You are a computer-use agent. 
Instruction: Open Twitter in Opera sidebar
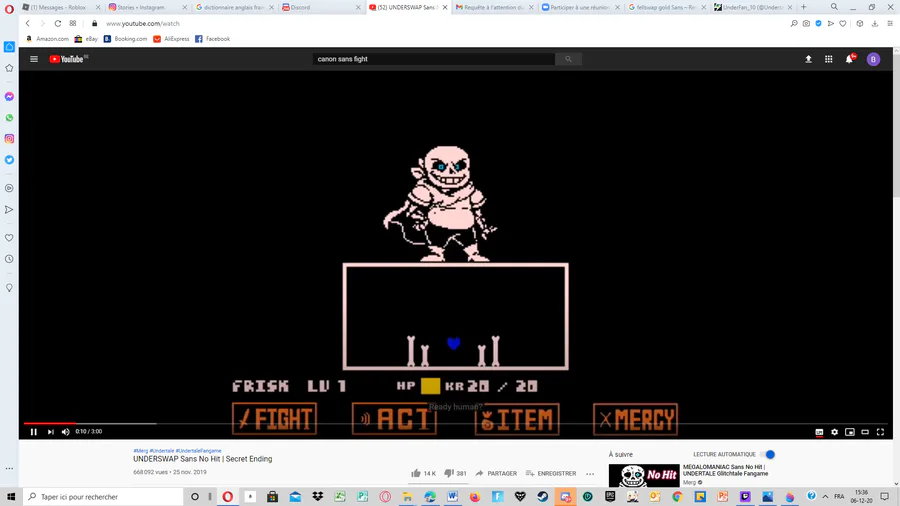9,160
